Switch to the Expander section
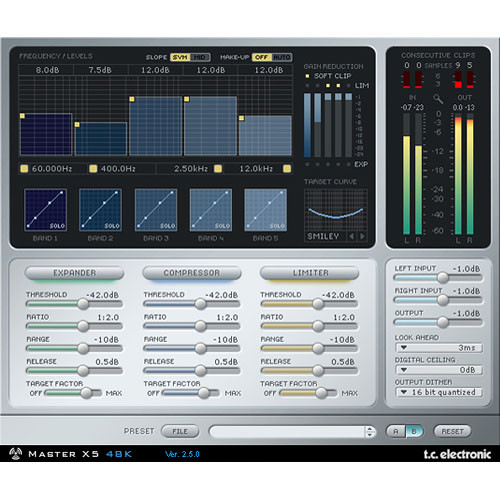 click(74, 273)
